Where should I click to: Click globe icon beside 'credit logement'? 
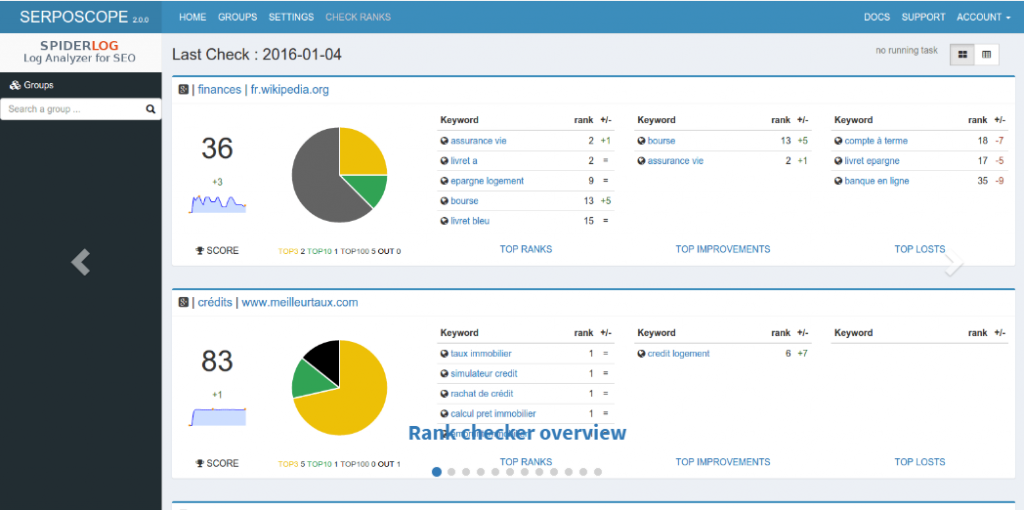[x=642, y=353]
